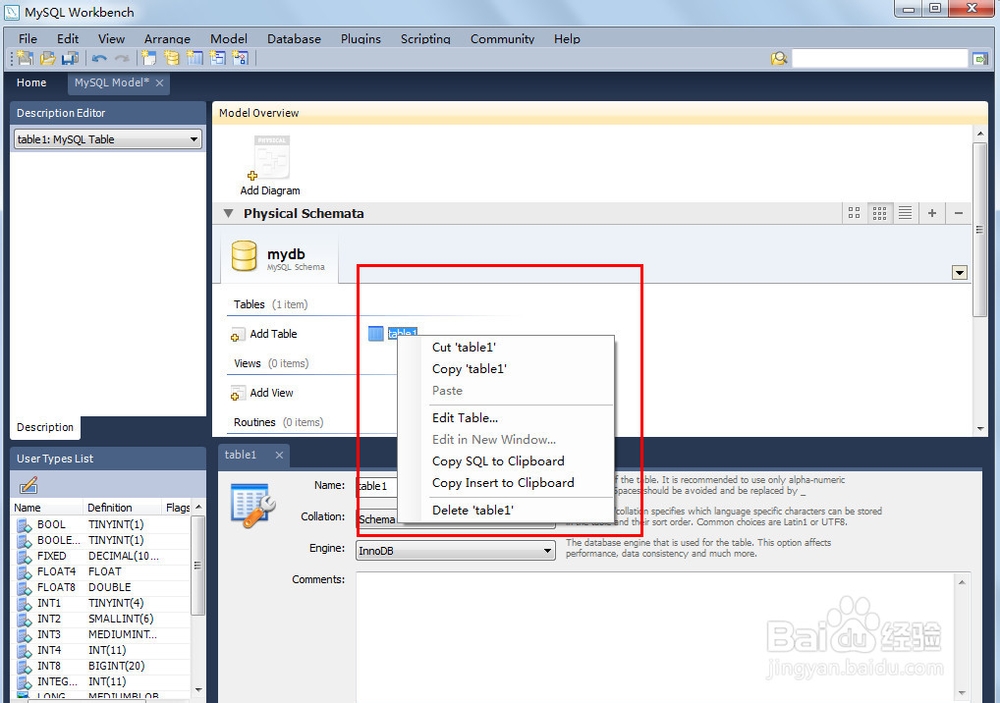Select the FIXED user type row
Viewport: 1000px width, 703px height.
[102, 556]
